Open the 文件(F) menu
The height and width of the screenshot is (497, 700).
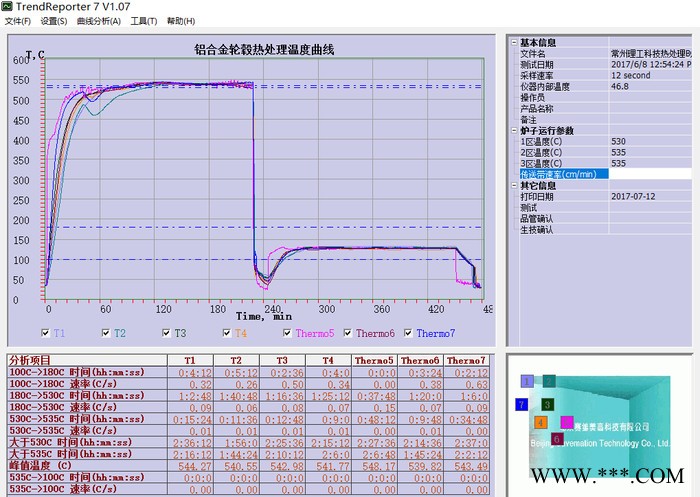pos(17,21)
